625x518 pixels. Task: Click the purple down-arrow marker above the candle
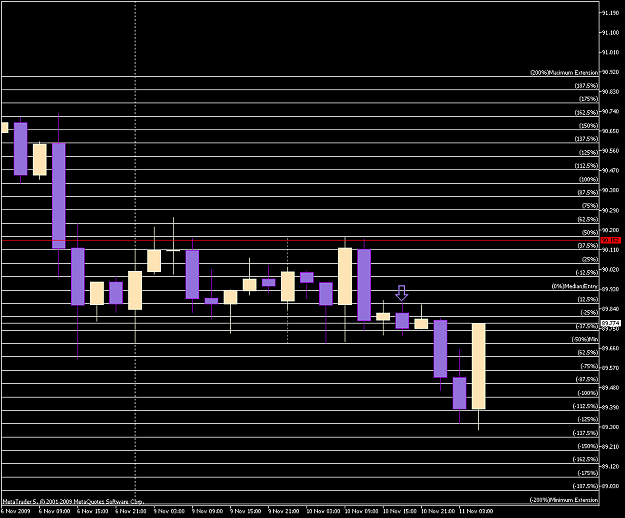(401, 292)
